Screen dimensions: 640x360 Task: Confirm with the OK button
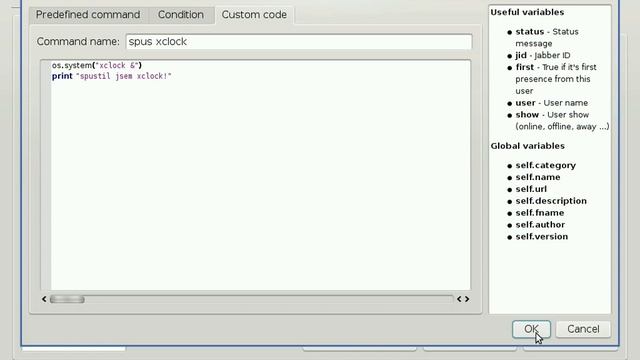[531, 329]
